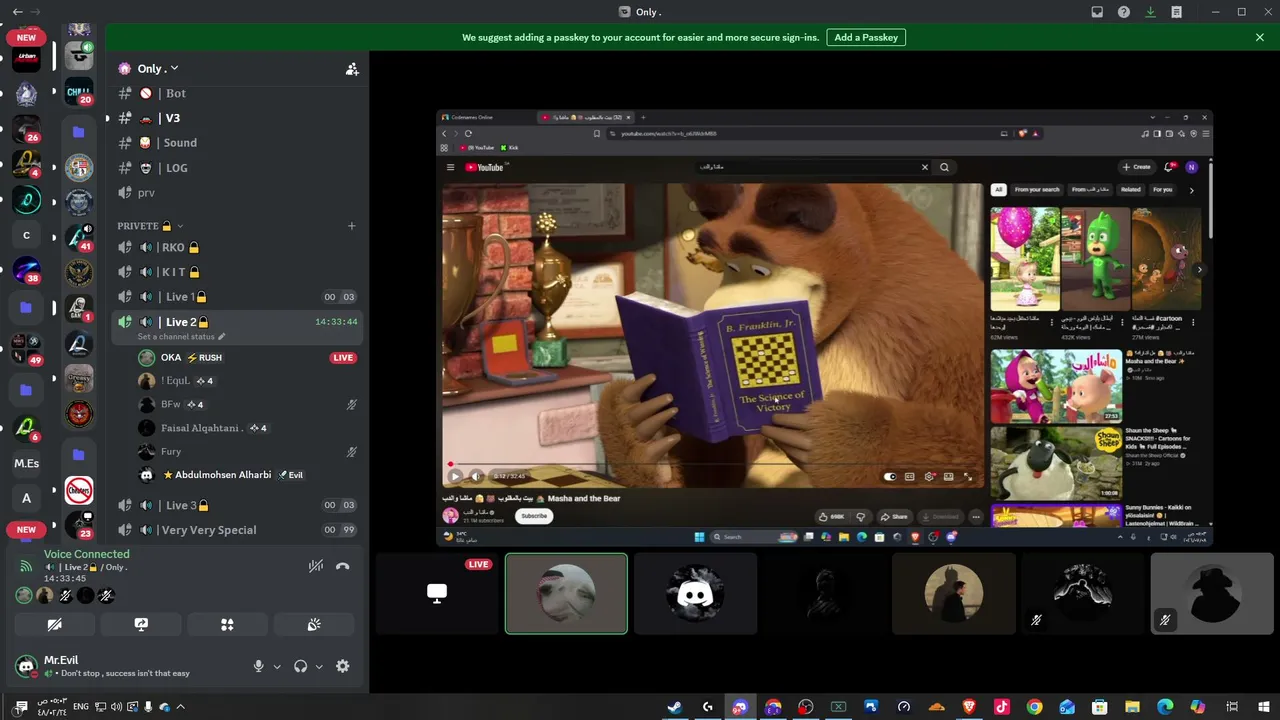Open Google Chrome from the taskbar
Viewport: 1280px width, 720px height.
coord(1034,707)
